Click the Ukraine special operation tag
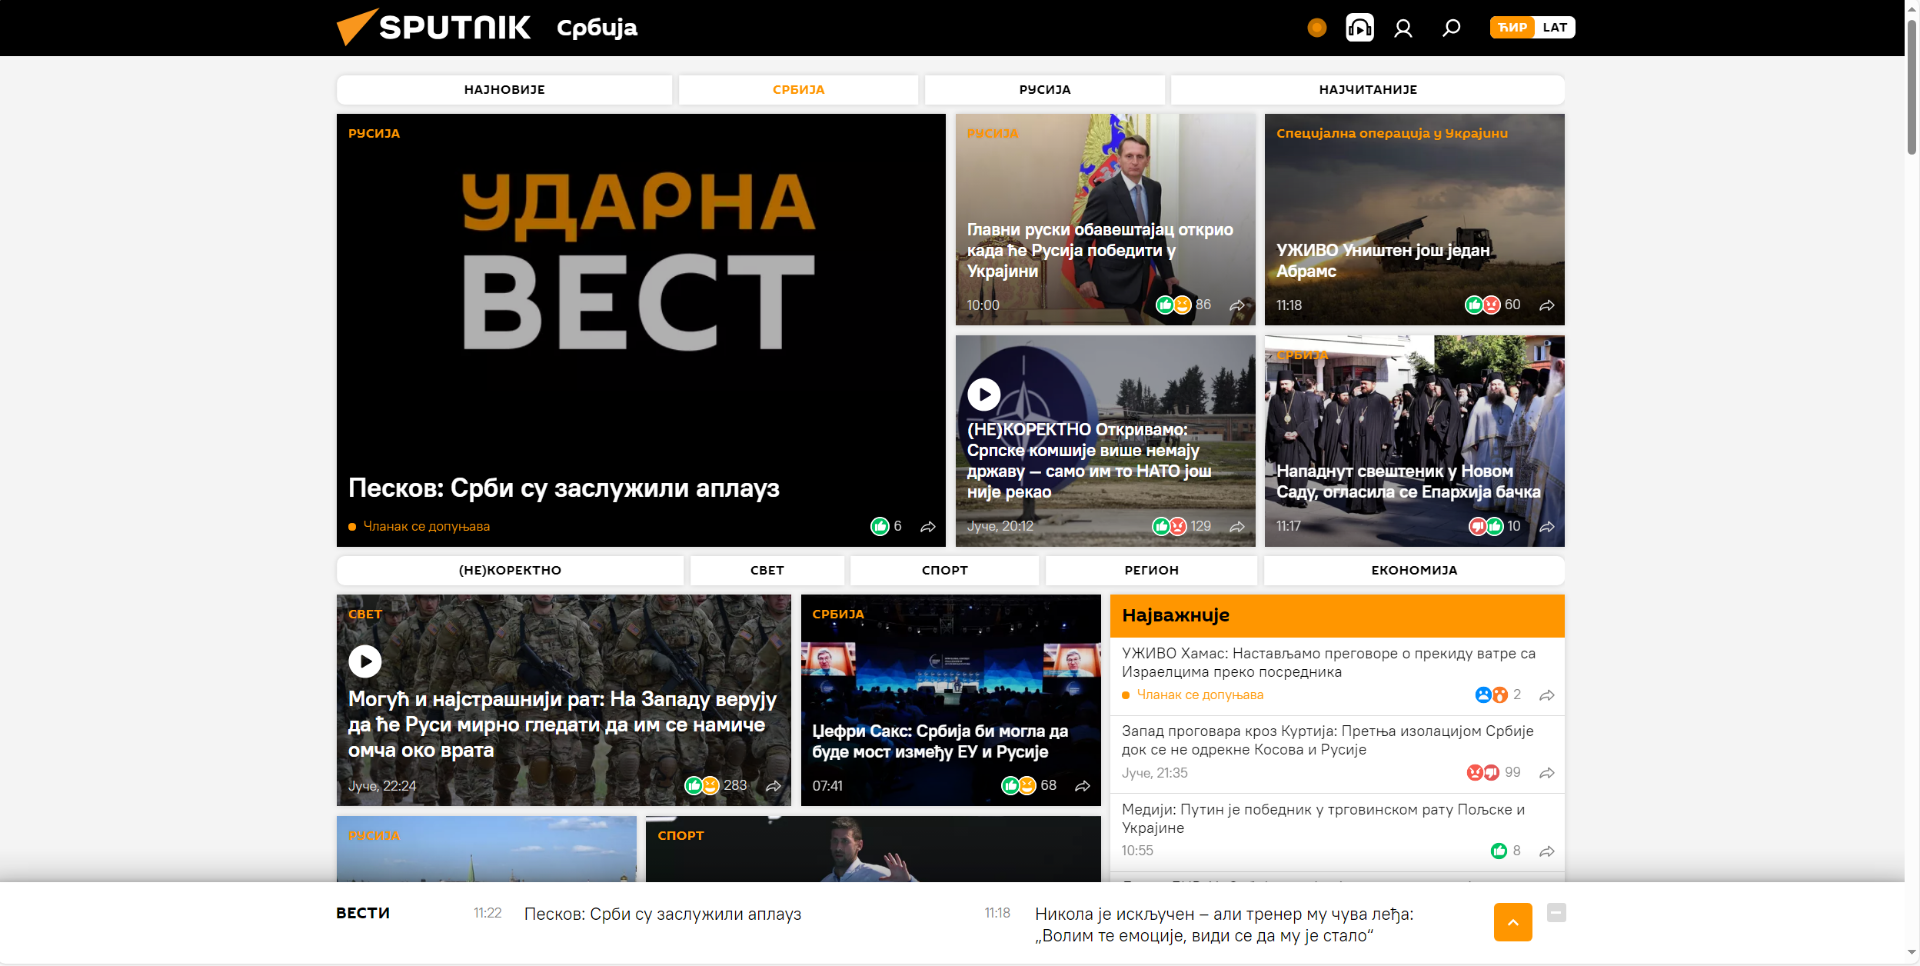This screenshot has height=966, width=1920. (1392, 133)
